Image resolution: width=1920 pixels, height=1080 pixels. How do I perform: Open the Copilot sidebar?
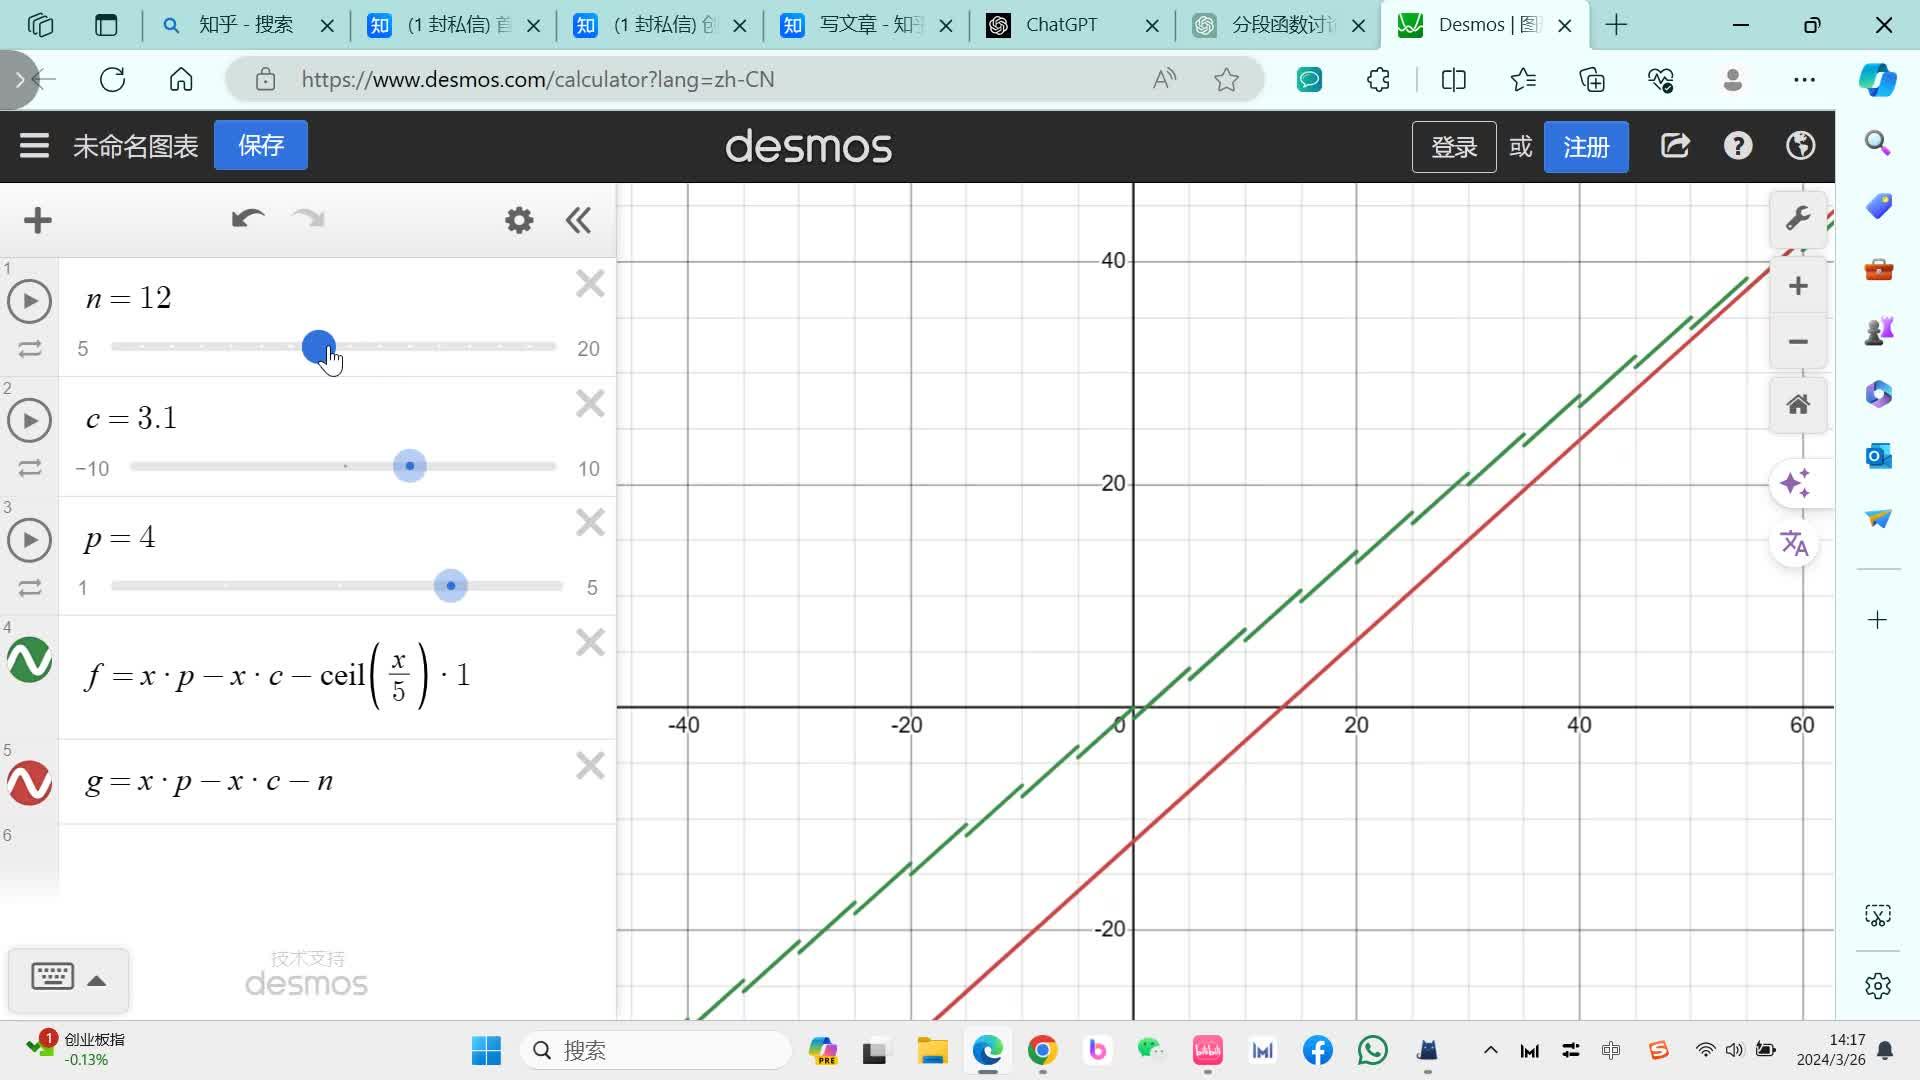click(1877, 80)
